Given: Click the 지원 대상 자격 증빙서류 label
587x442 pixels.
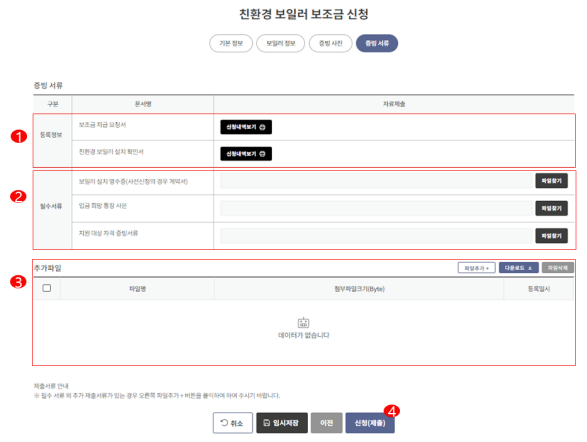Looking at the screenshot, I should 108,233.
